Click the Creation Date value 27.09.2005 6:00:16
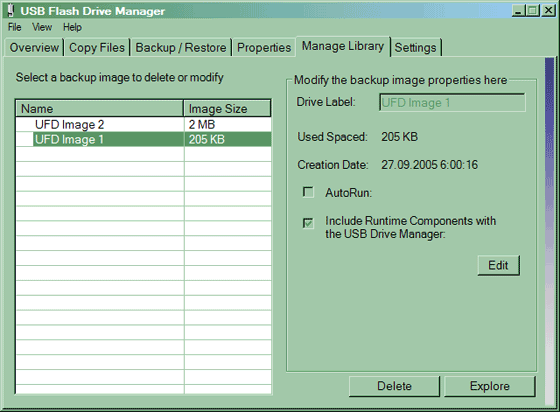Image resolution: width=560 pixels, height=412 pixels. 429,165
